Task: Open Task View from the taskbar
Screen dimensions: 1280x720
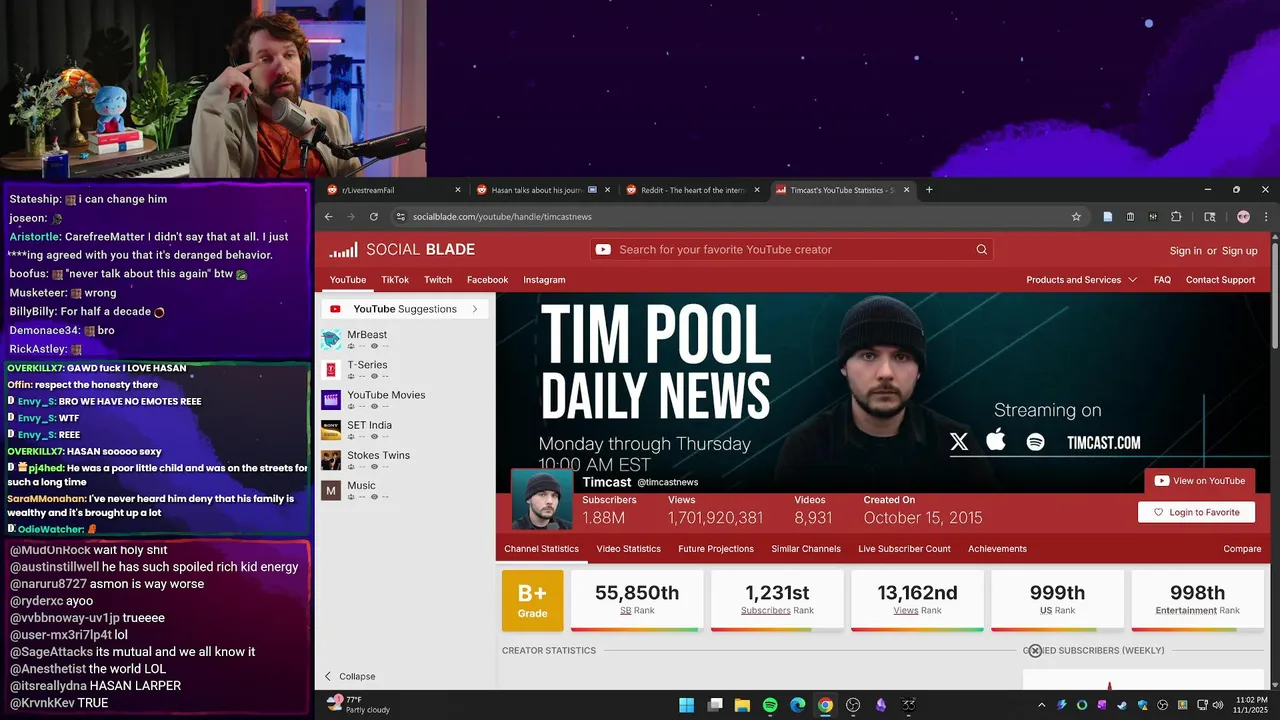Action: click(x=715, y=705)
